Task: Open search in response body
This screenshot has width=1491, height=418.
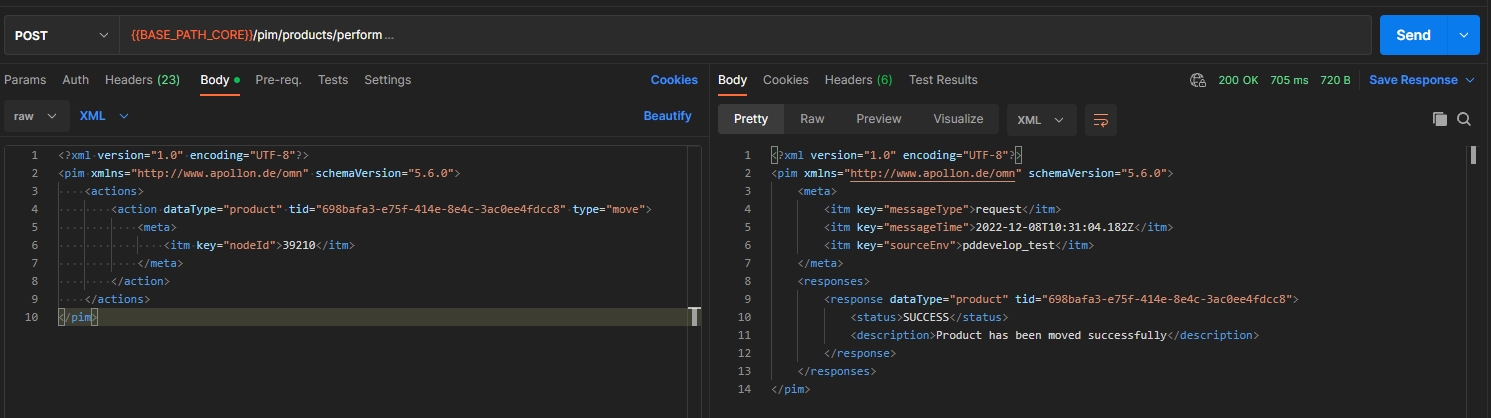Action: 1464,119
